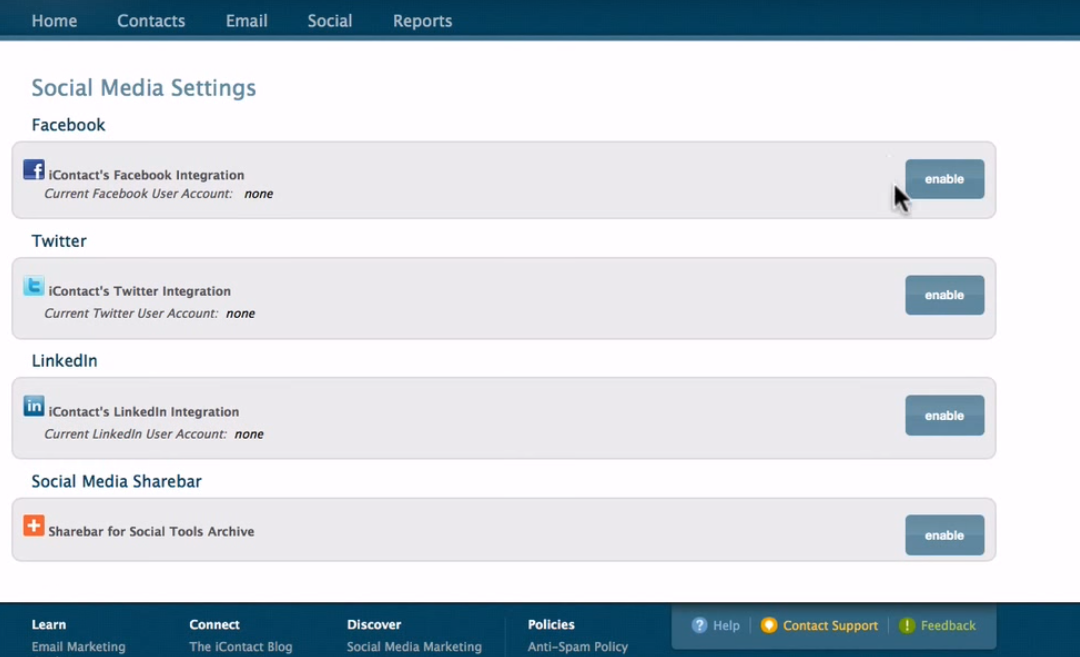The width and height of the screenshot is (1080, 657).
Task: Click the Twitter bird icon
Action: click(34, 286)
